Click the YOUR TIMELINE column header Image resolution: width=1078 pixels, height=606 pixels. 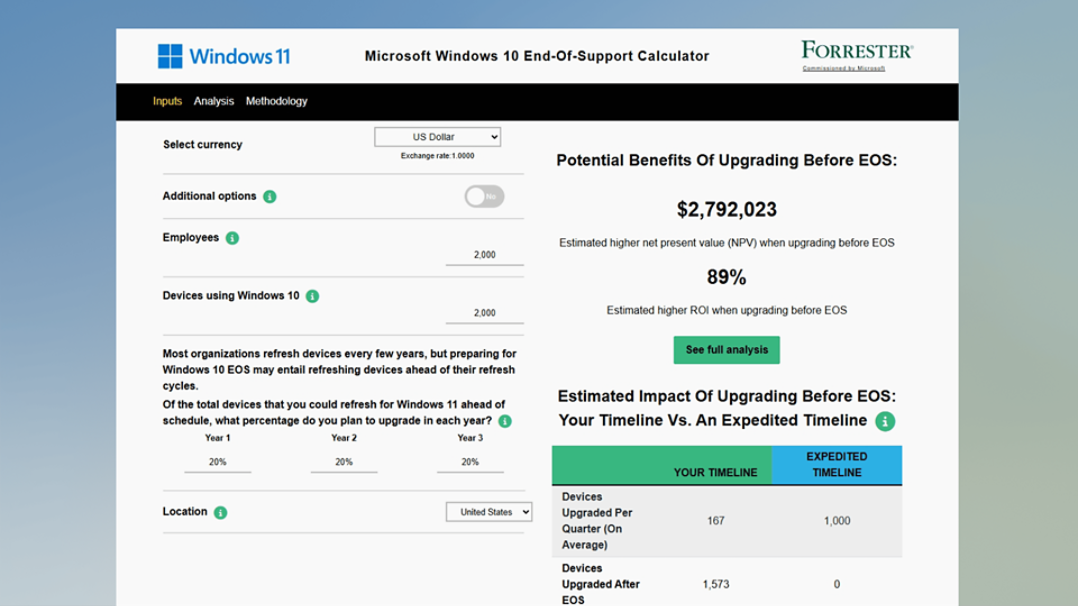coord(715,473)
